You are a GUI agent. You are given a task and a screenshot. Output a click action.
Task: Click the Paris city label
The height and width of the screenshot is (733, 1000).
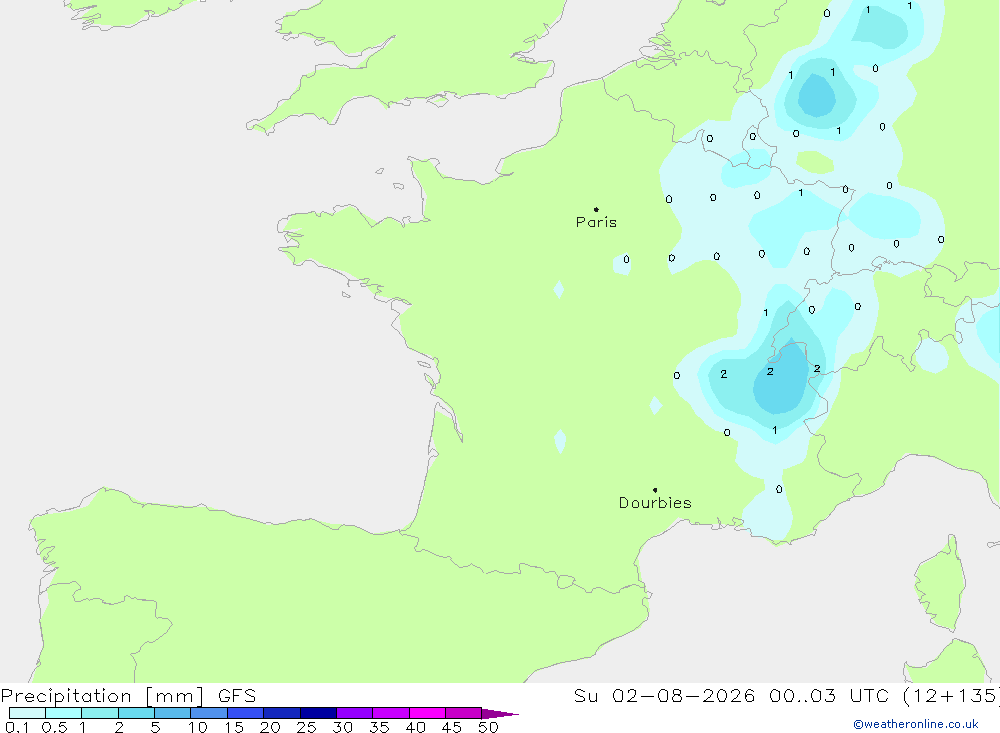[x=596, y=222]
